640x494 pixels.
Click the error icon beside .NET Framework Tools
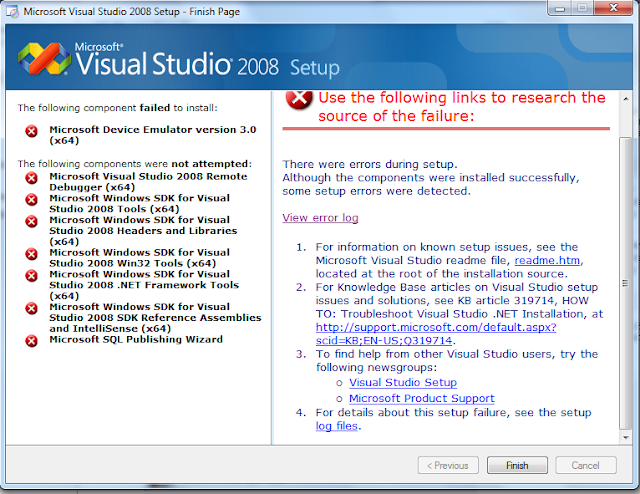click(x=31, y=276)
